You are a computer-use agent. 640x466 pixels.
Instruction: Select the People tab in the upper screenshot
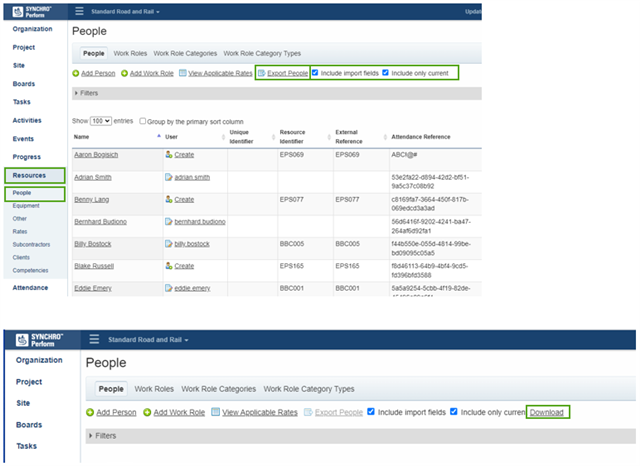pos(94,53)
